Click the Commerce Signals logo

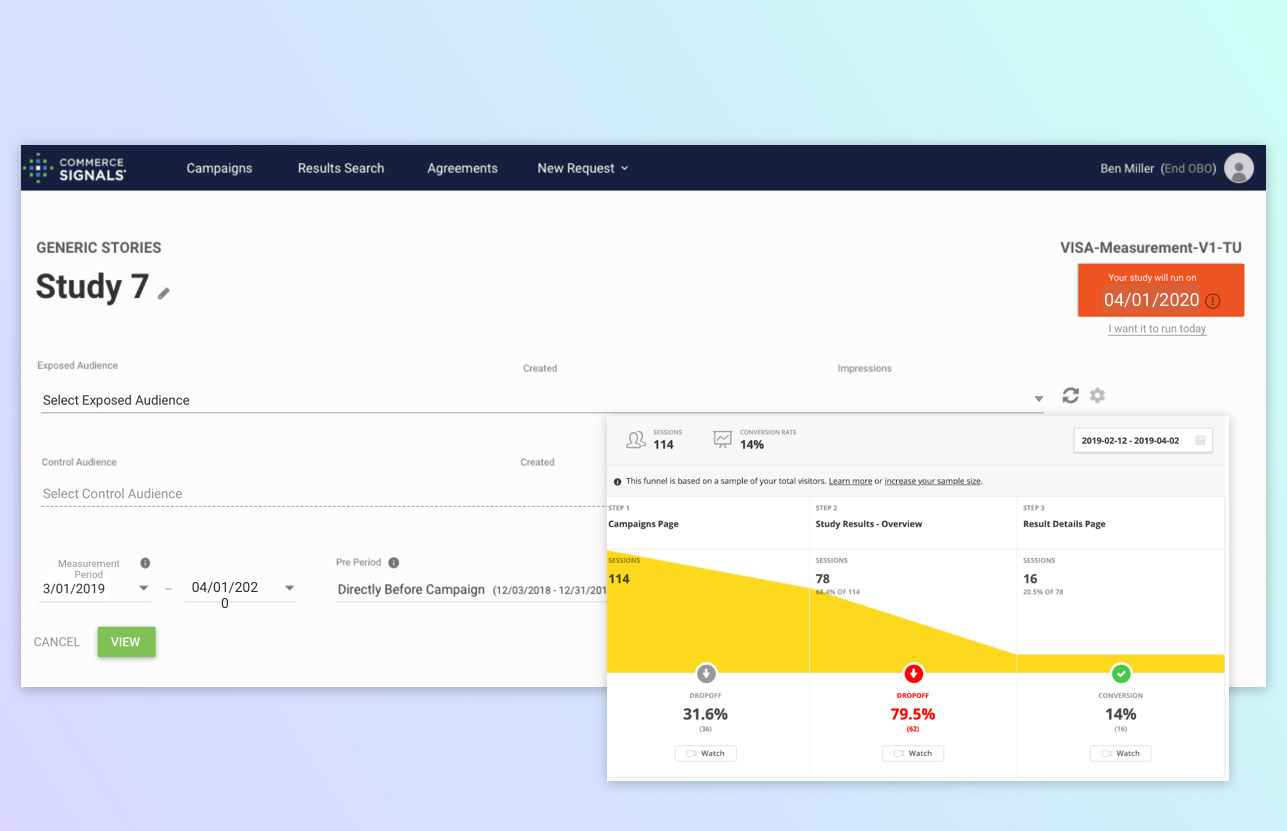pyautogui.click(x=75, y=168)
